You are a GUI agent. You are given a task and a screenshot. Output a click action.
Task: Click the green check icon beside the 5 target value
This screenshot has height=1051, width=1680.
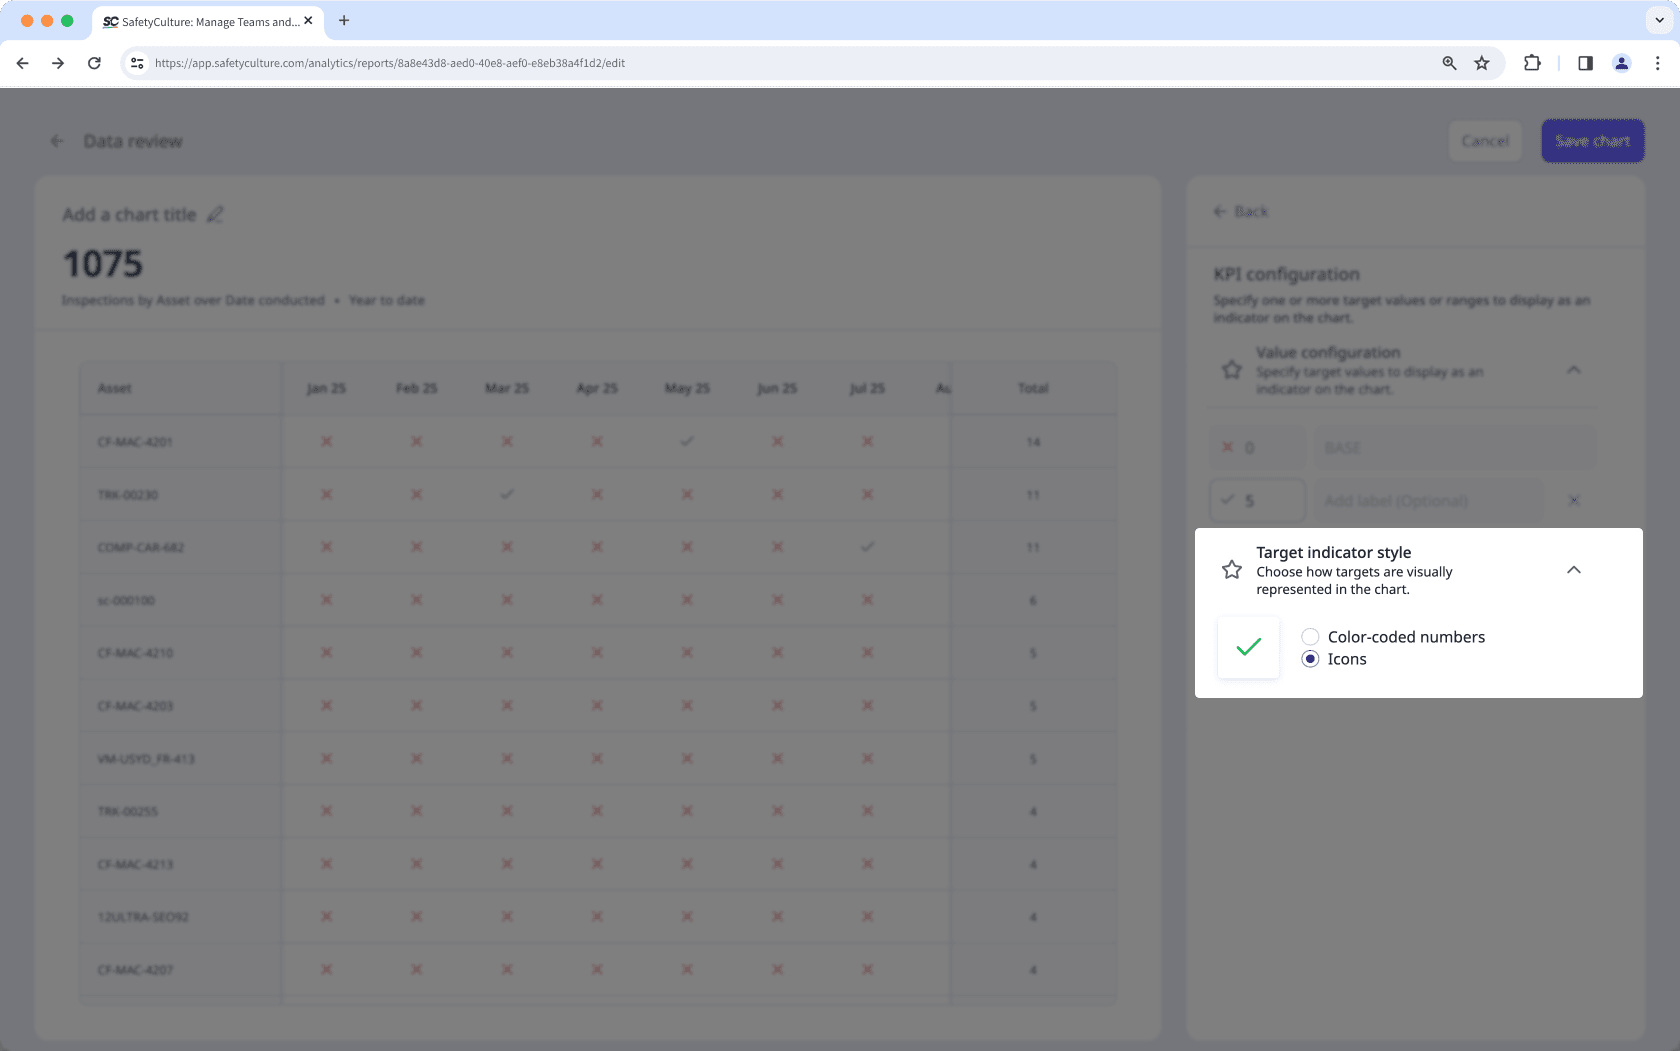tap(1228, 500)
